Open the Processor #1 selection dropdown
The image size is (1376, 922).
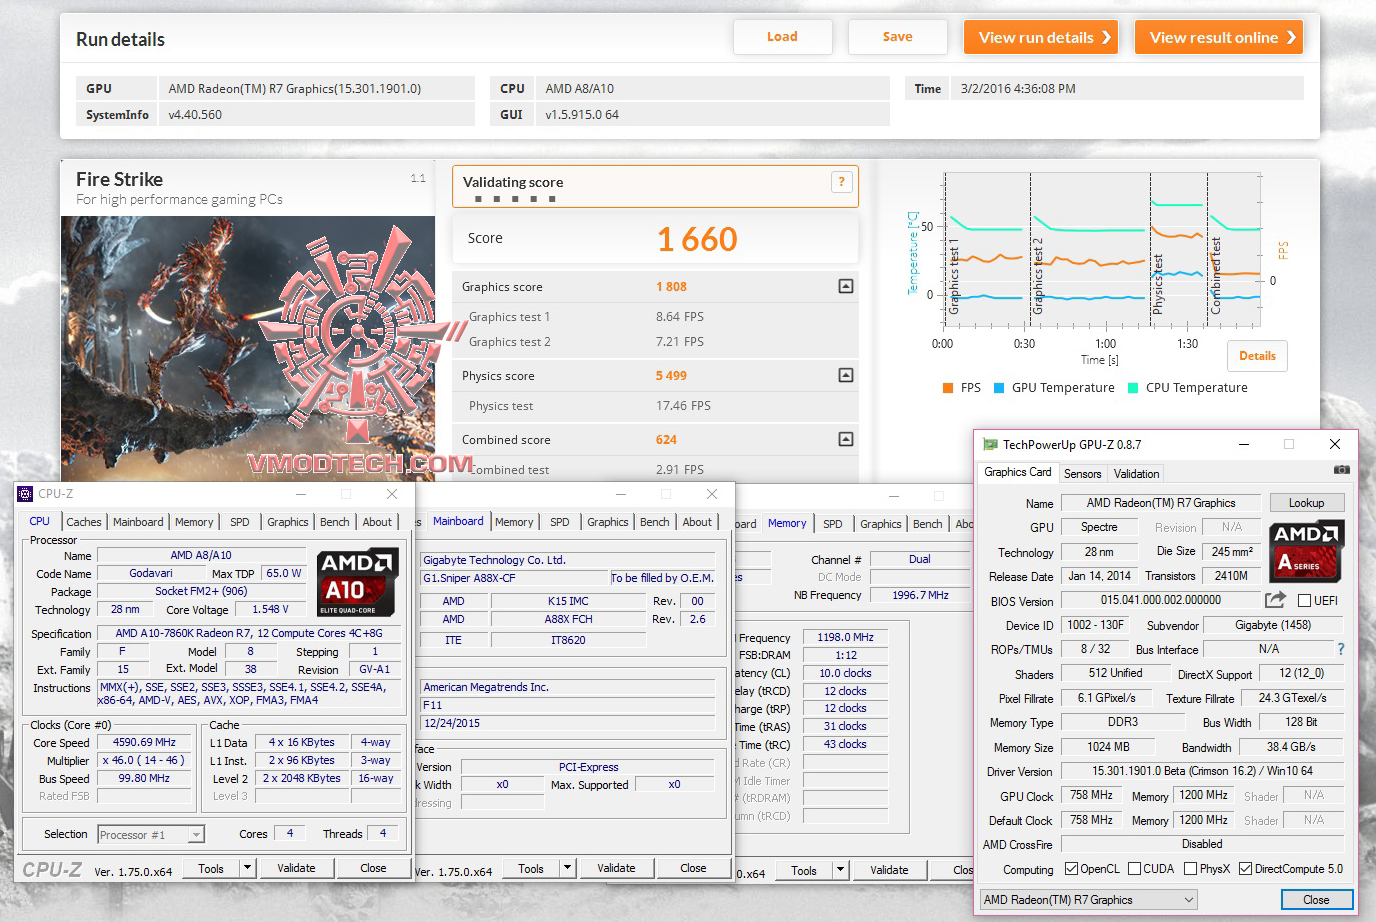(x=196, y=834)
